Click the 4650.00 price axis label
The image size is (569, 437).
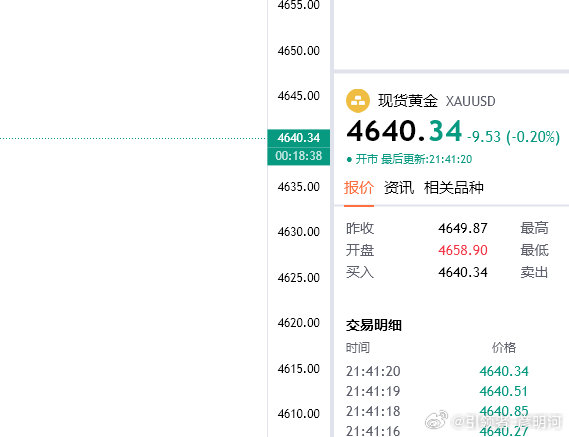tap(299, 51)
